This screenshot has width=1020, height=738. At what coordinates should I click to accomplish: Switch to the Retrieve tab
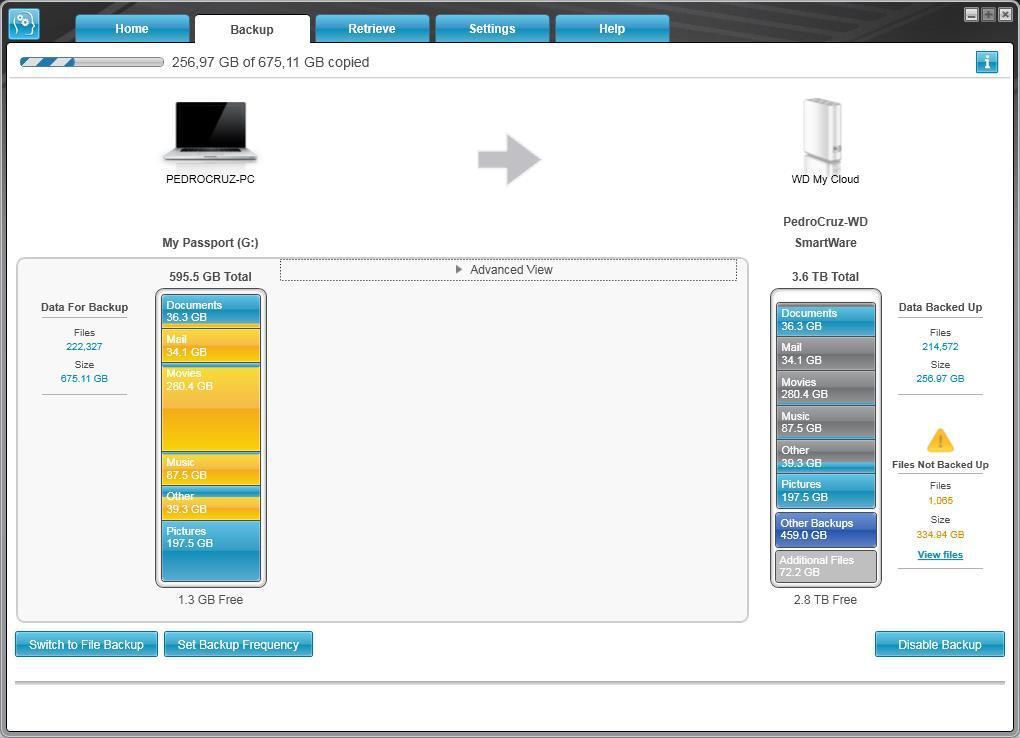(372, 29)
